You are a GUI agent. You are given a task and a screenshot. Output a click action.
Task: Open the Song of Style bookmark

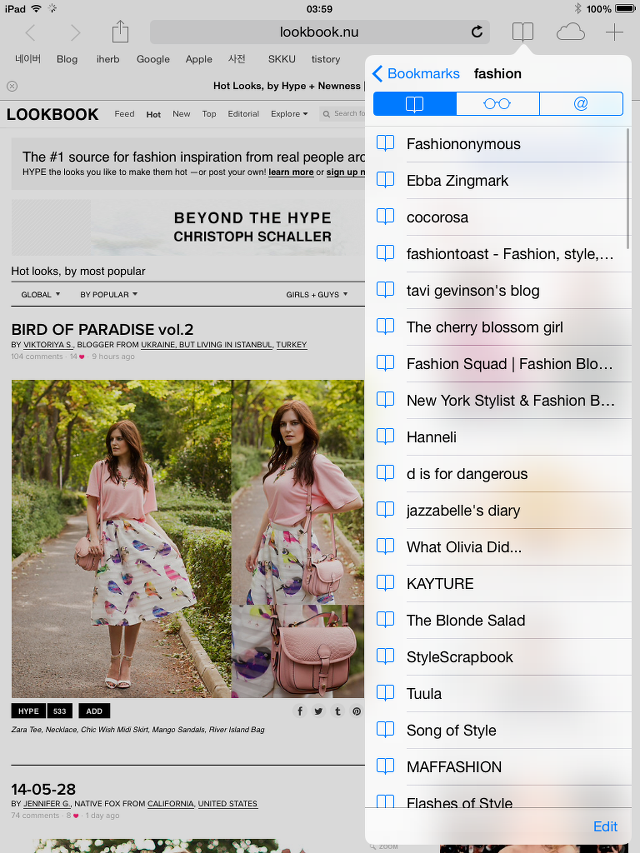[498, 730]
